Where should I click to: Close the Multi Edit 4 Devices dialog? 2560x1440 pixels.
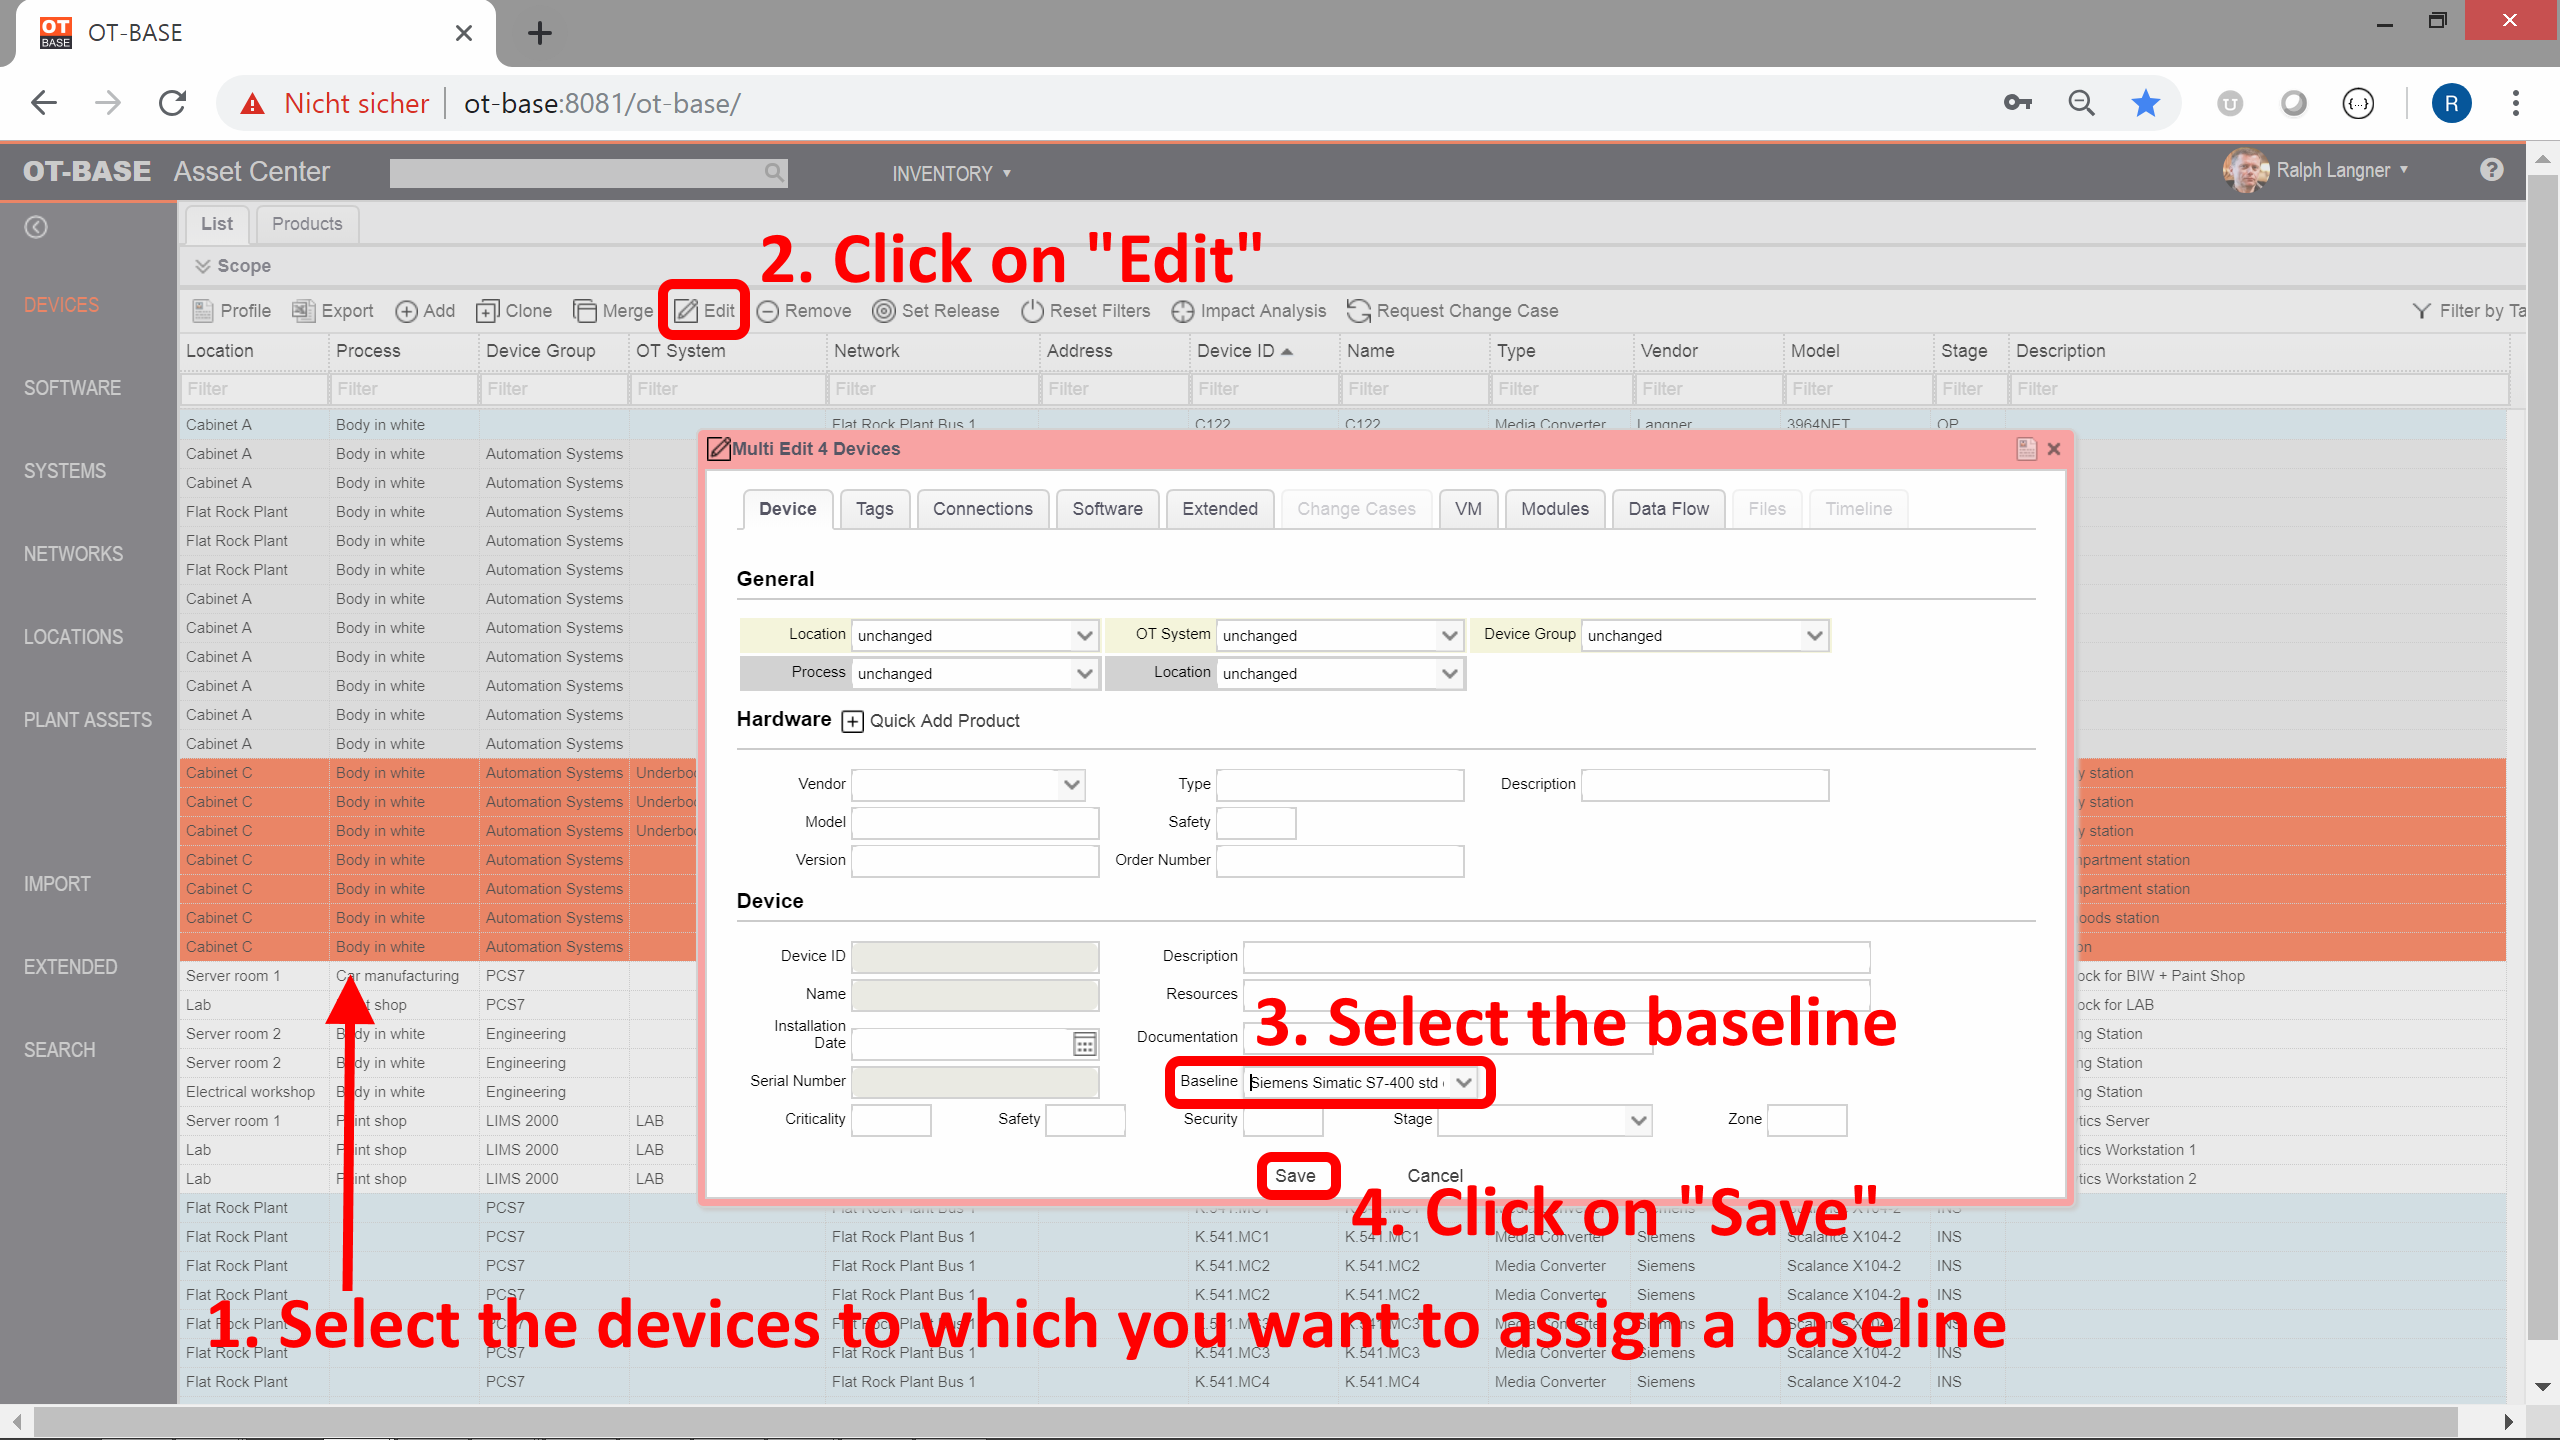(x=2054, y=449)
